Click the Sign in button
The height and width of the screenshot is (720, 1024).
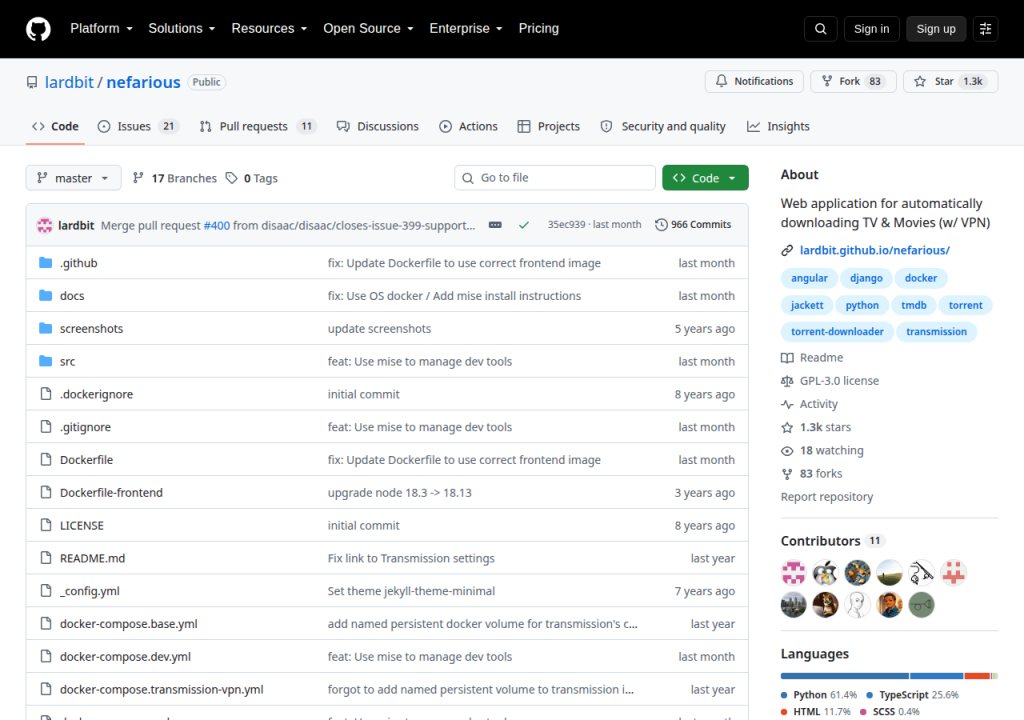click(x=871, y=29)
